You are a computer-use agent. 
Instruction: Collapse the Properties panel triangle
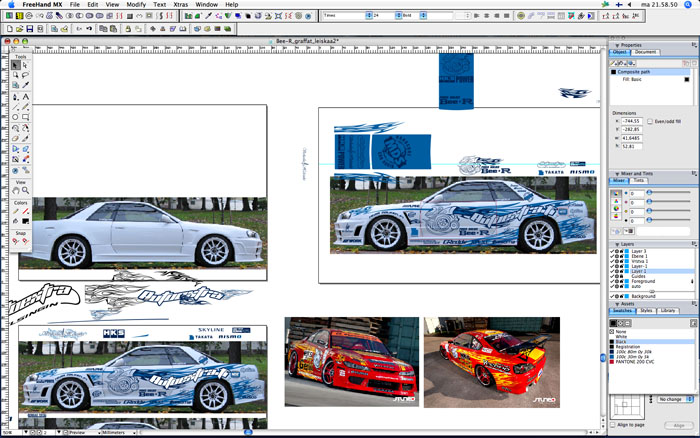click(617, 46)
